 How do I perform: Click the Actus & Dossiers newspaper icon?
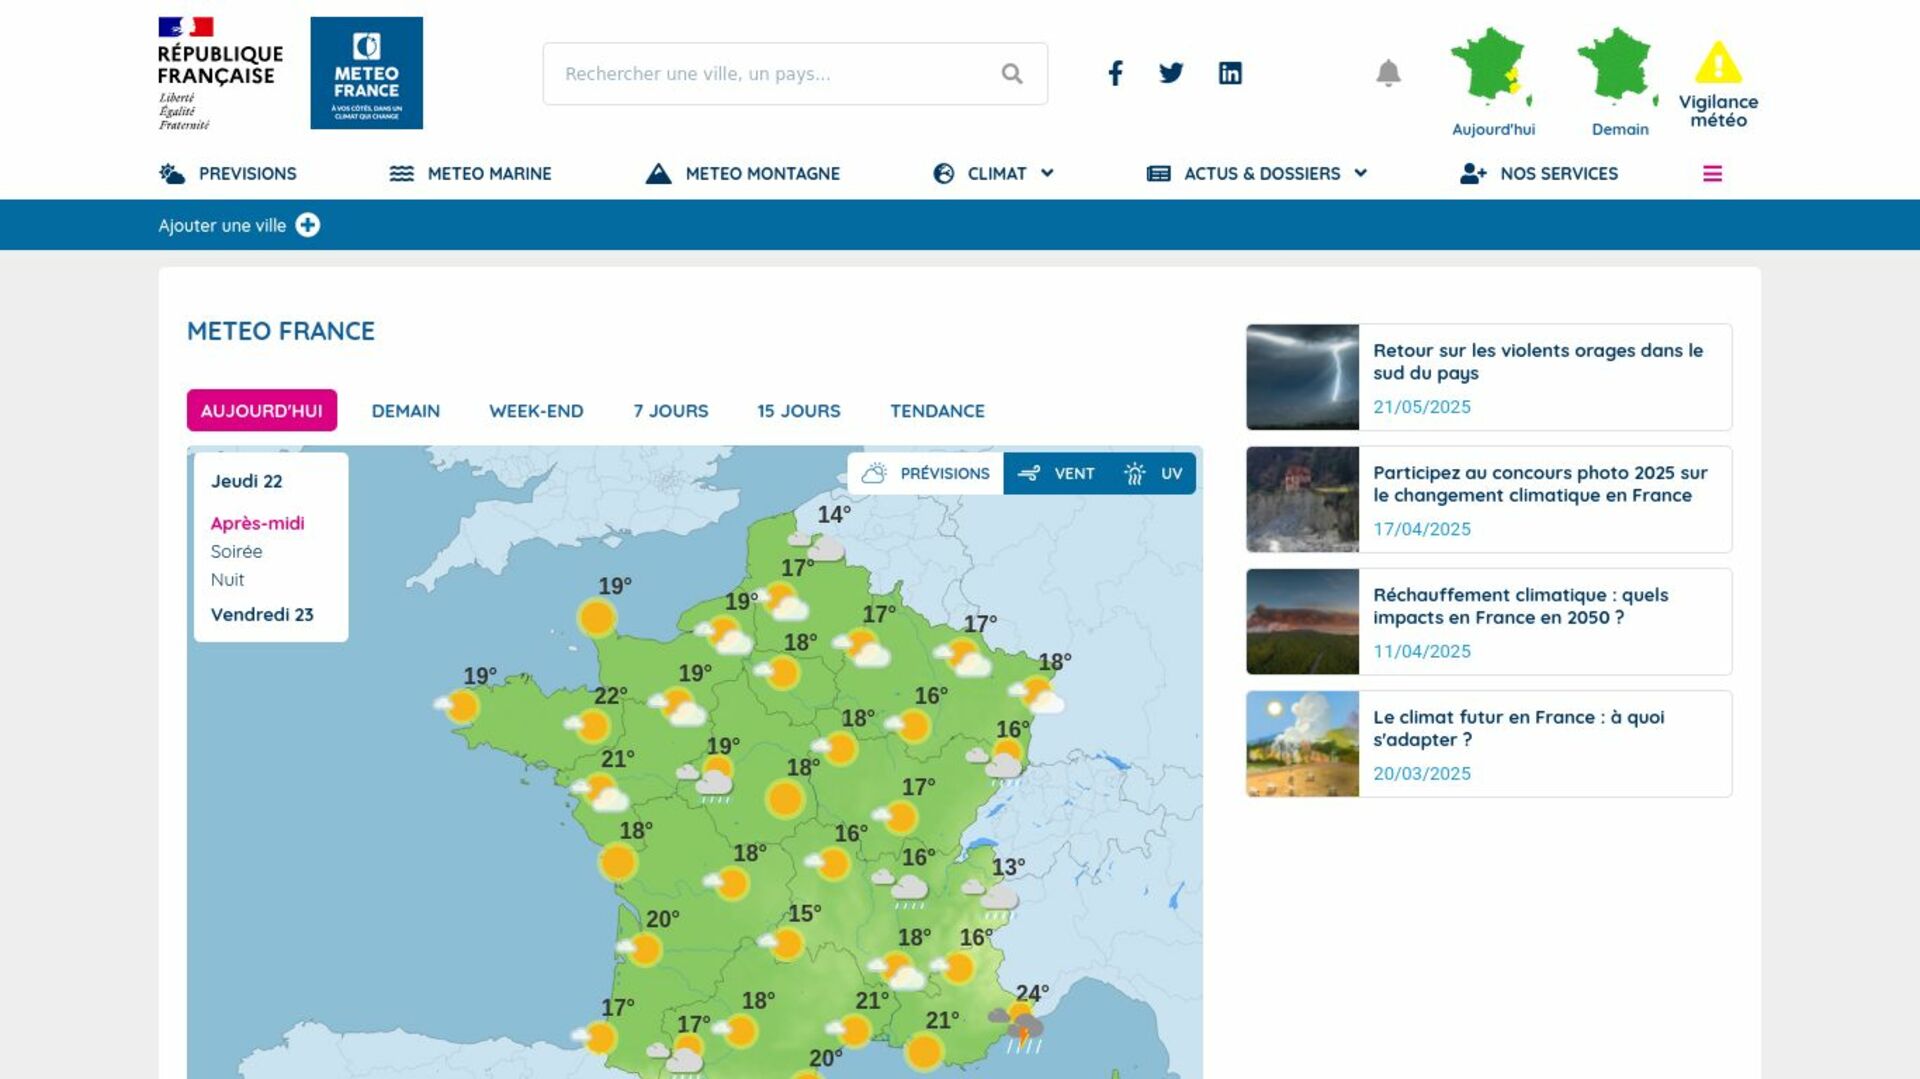1158,174
